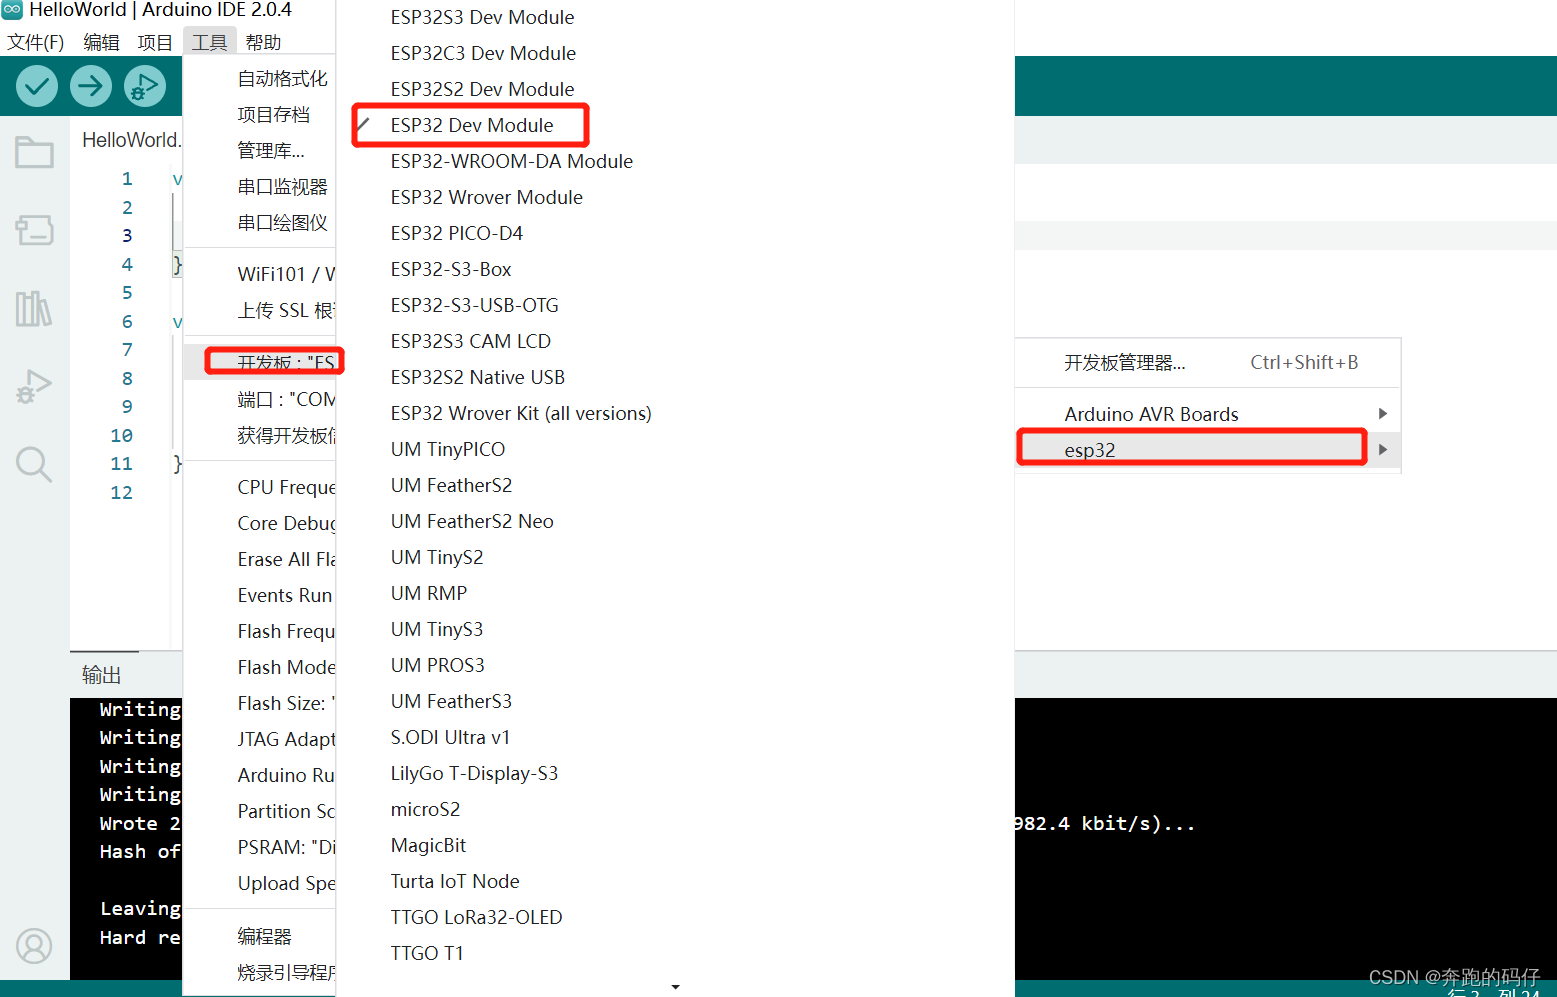Expand Events Run On submenu entry
Screen dimensions: 1557x997
260,595
